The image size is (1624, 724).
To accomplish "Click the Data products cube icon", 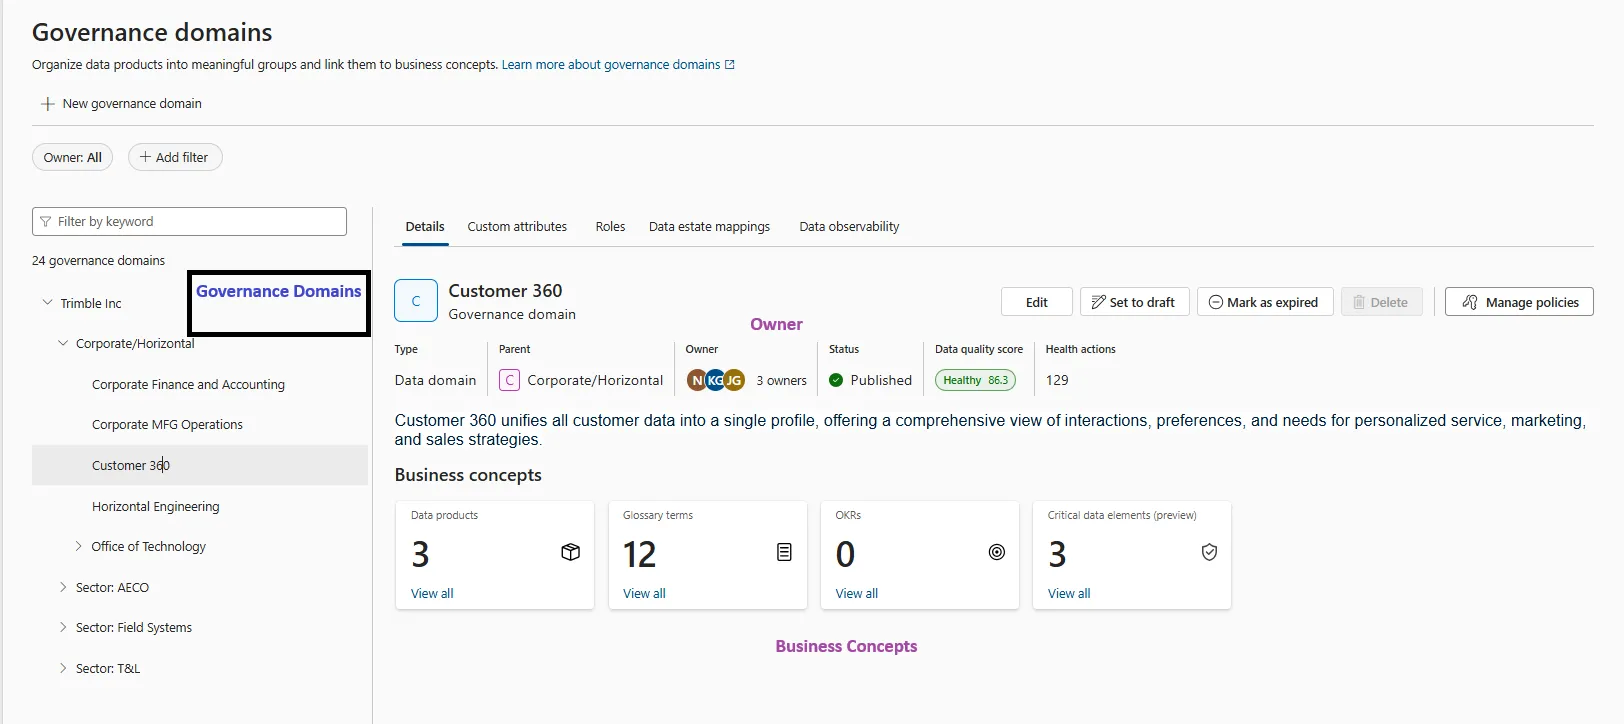I will [x=571, y=552].
